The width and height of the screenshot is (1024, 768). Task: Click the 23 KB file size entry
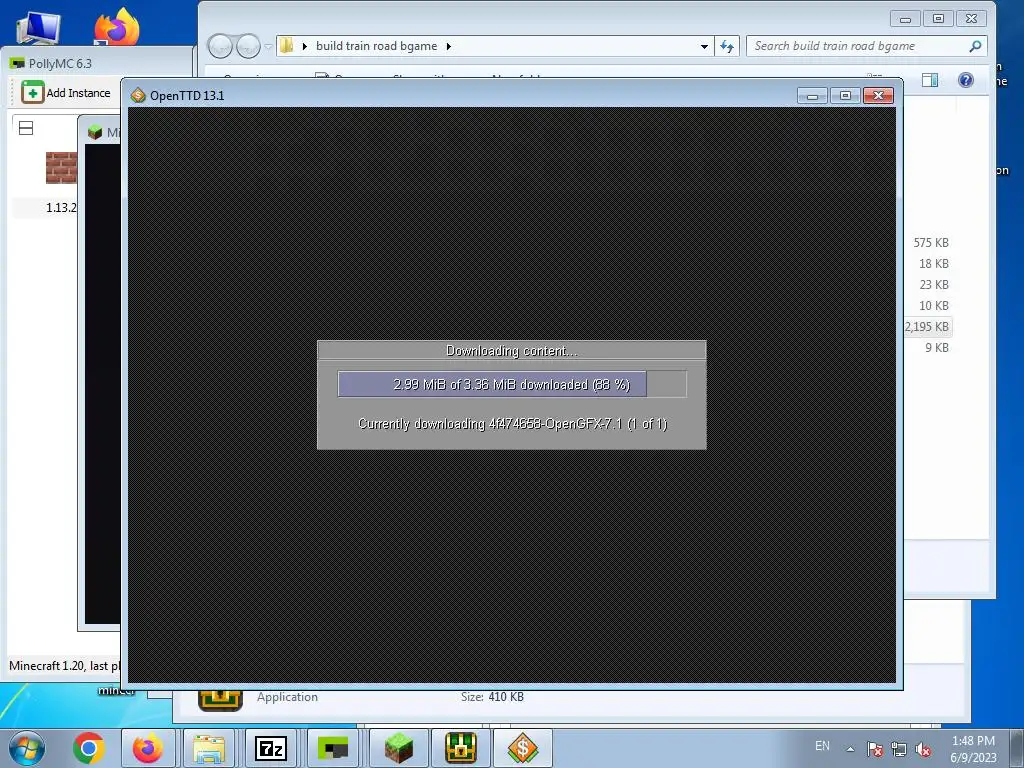click(934, 285)
